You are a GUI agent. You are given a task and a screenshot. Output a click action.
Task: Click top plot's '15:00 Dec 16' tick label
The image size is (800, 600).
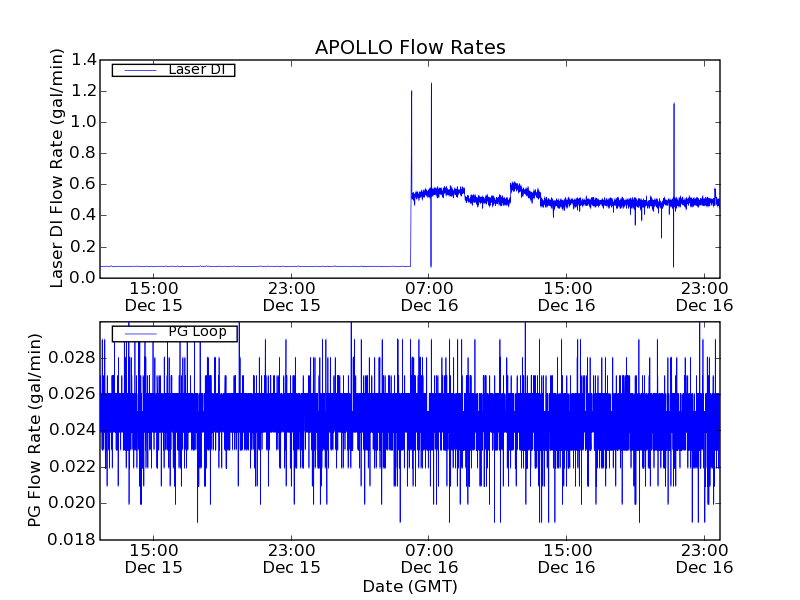tap(567, 297)
